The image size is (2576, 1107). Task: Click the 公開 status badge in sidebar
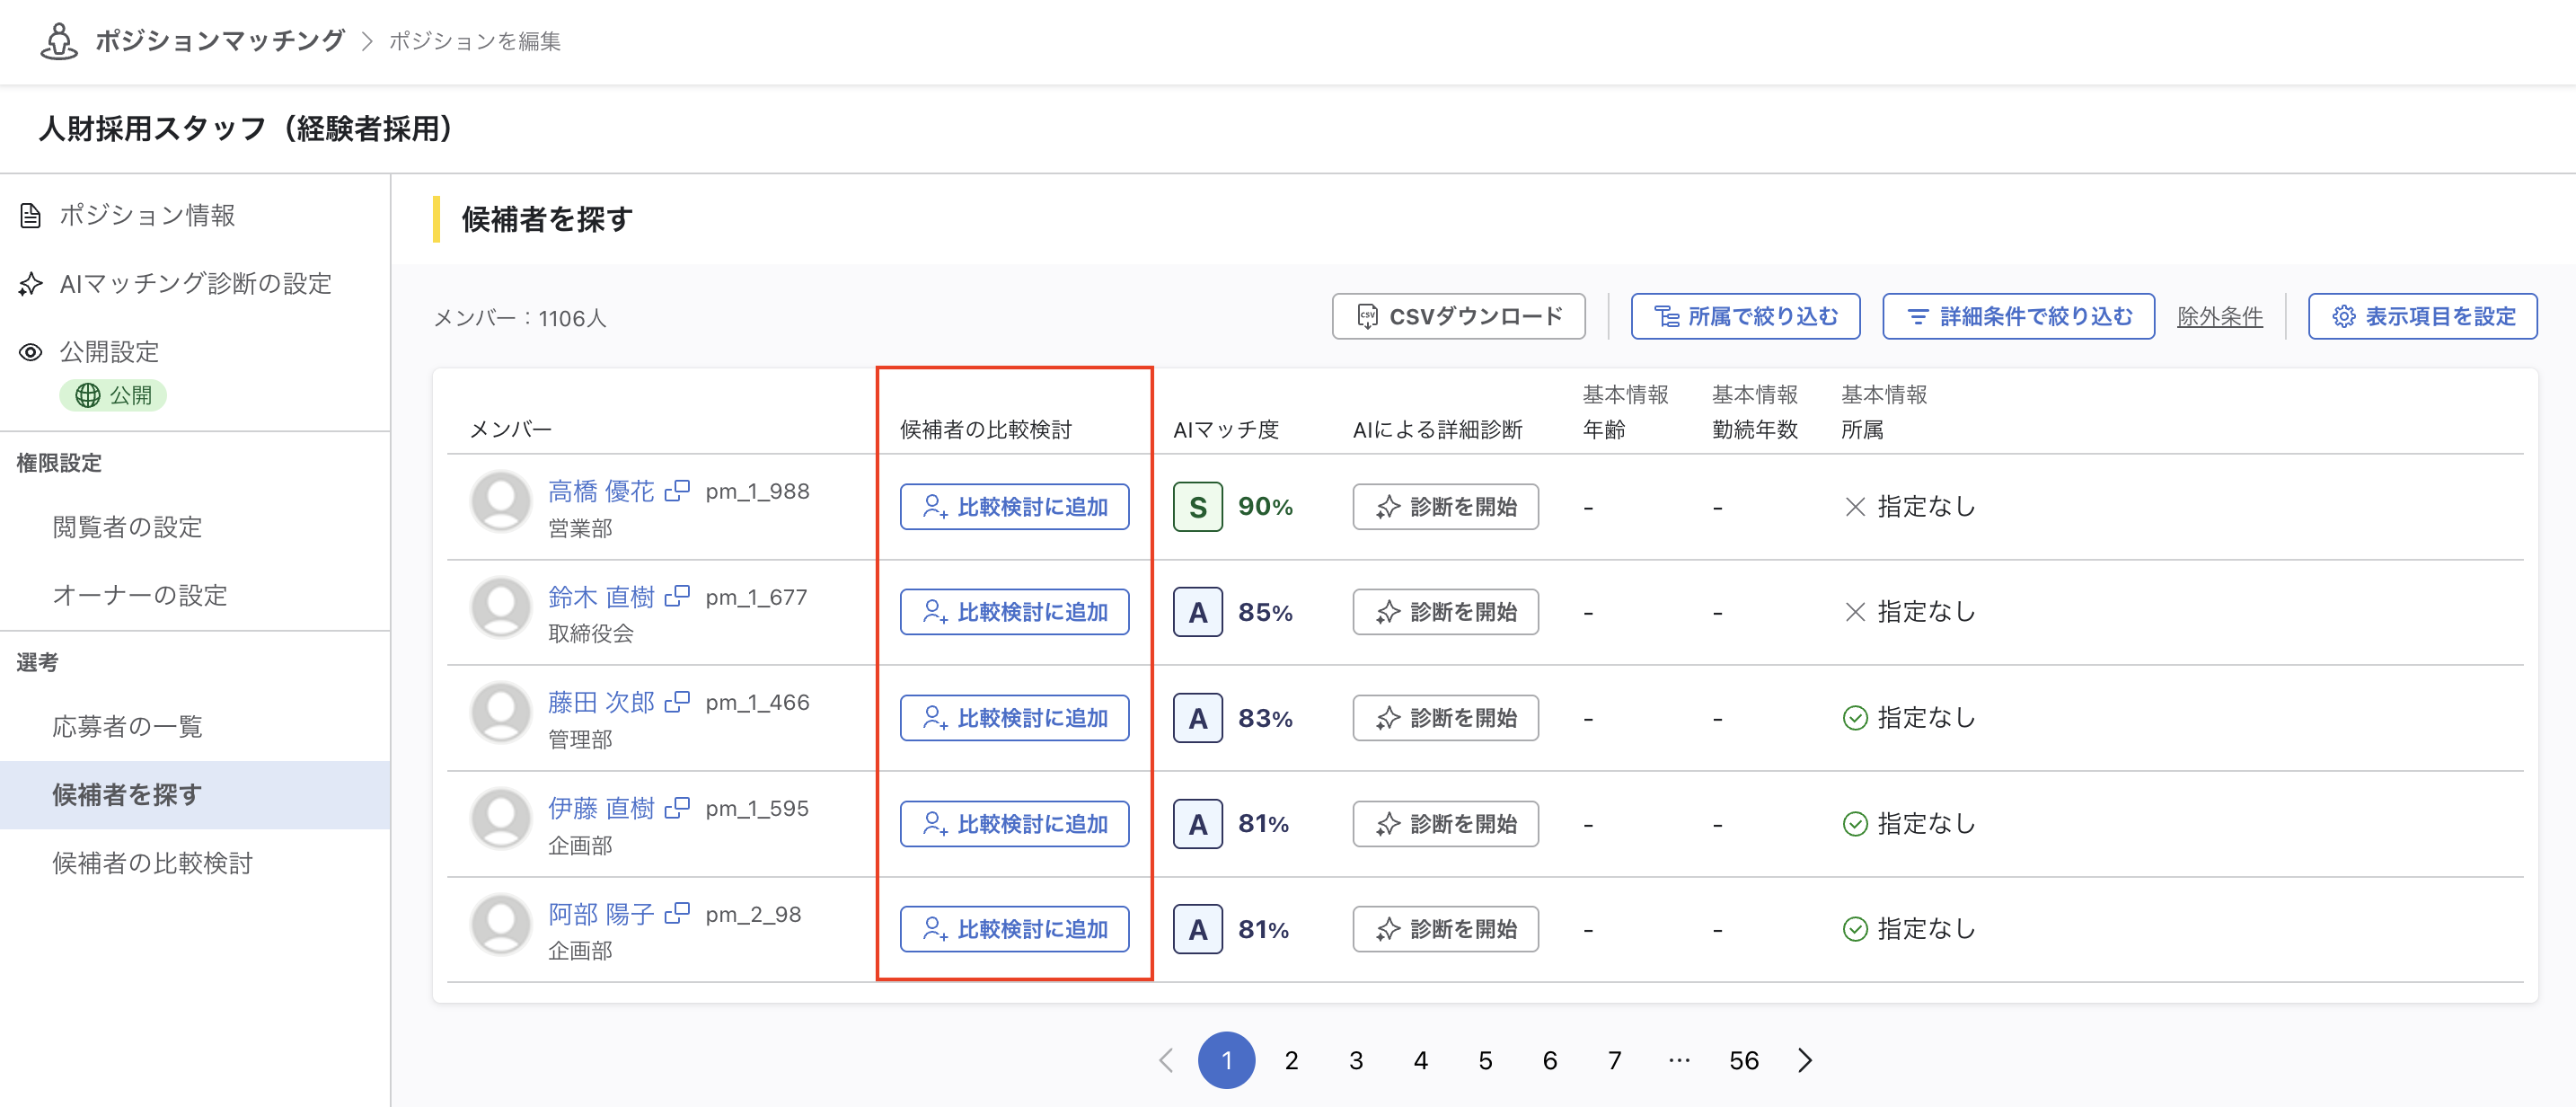[x=113, y=395]
